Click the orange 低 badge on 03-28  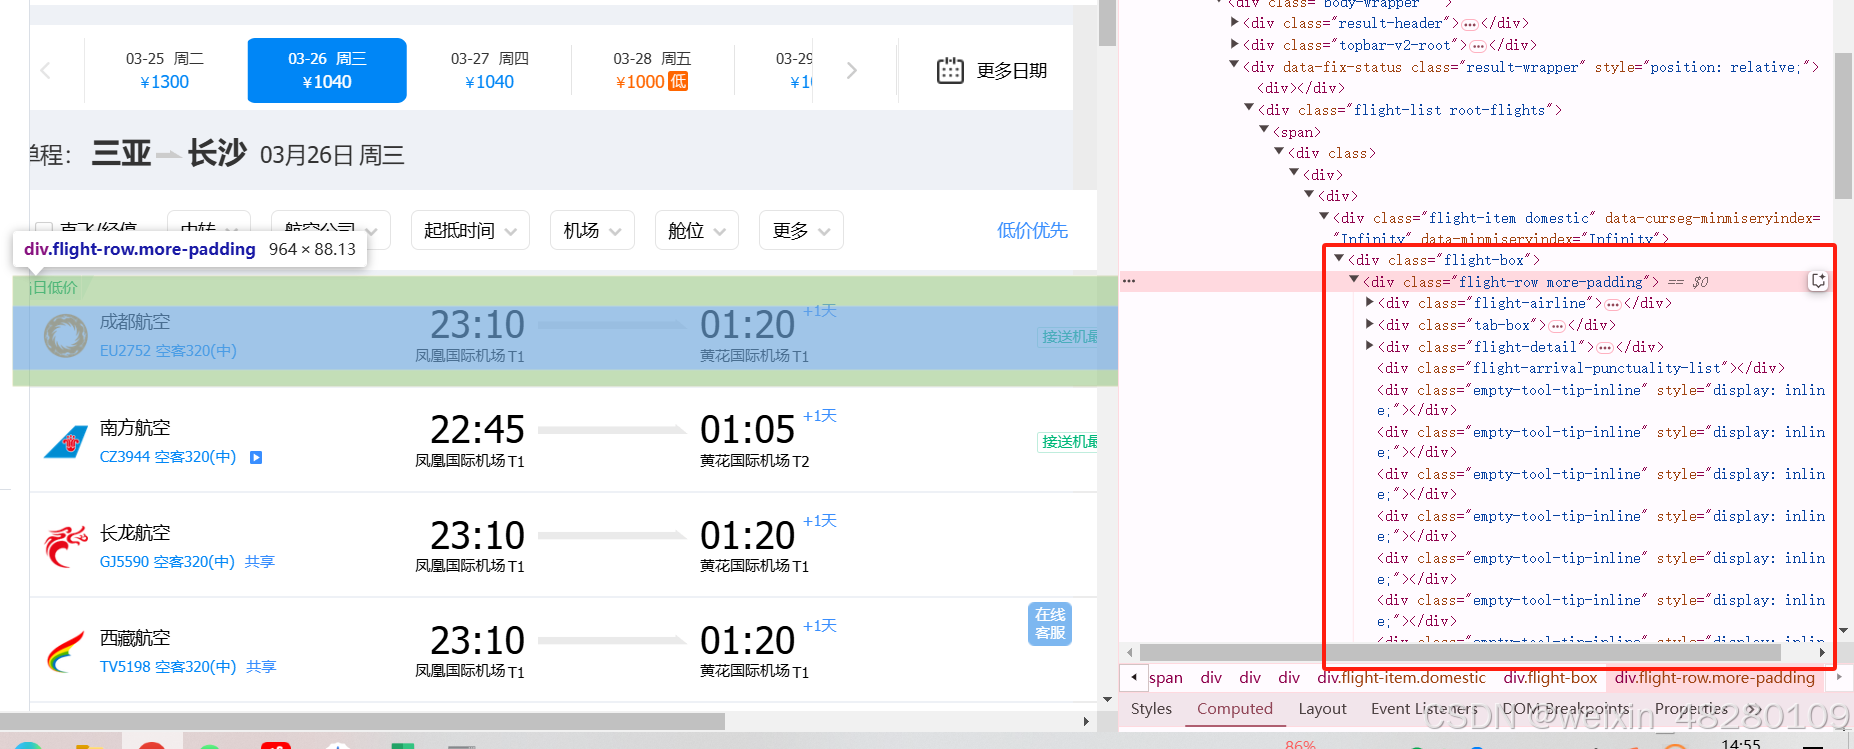point(678,81)
